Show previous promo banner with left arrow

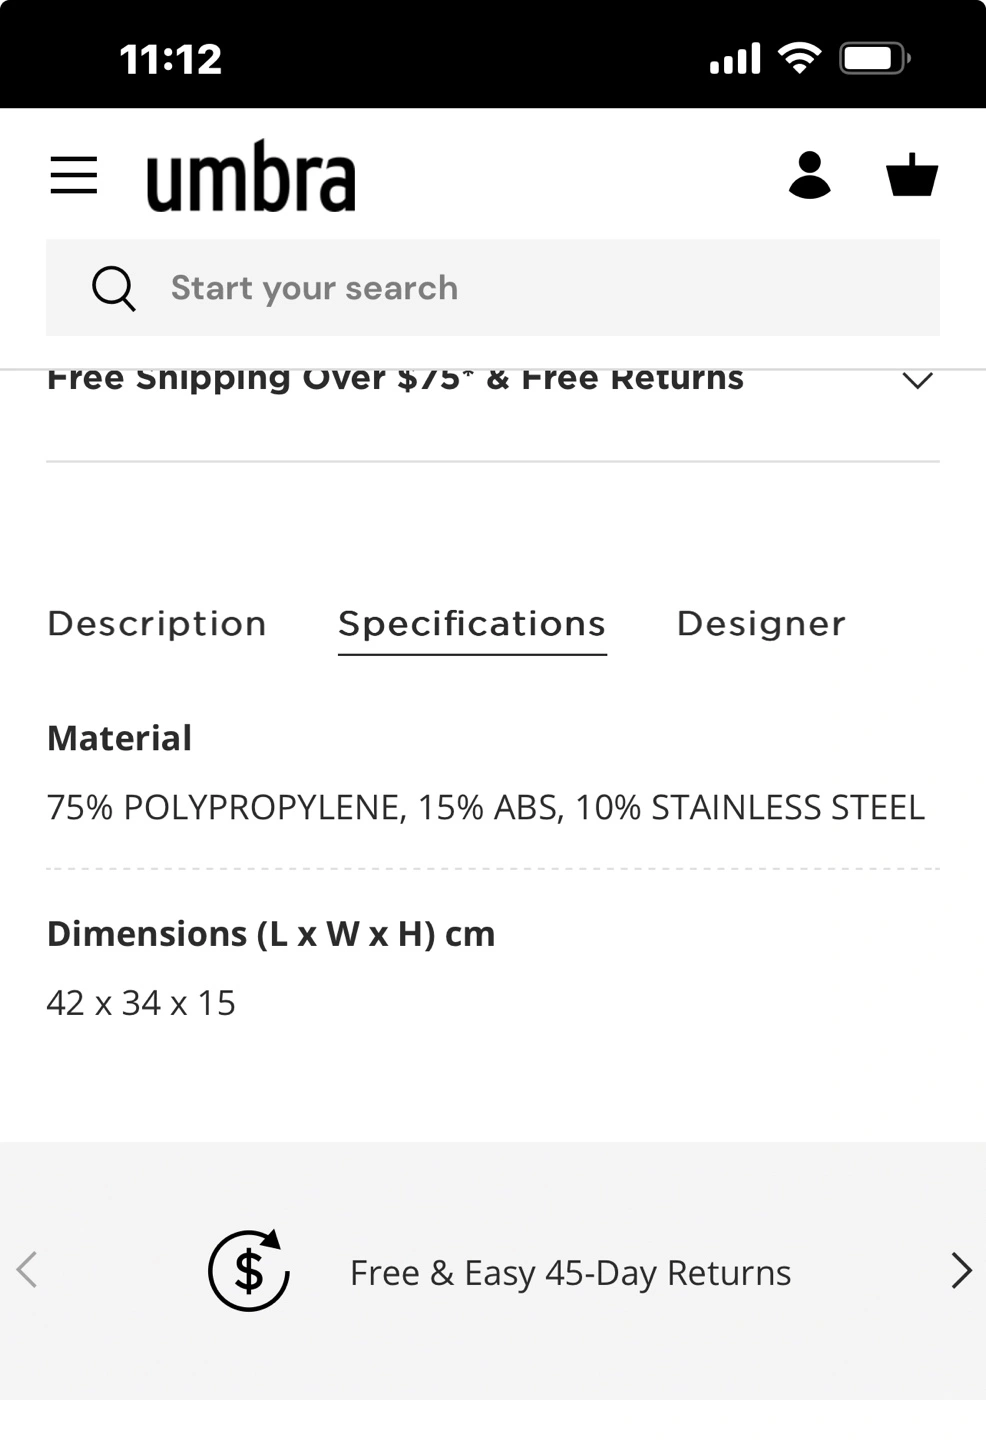[27, 1270]
